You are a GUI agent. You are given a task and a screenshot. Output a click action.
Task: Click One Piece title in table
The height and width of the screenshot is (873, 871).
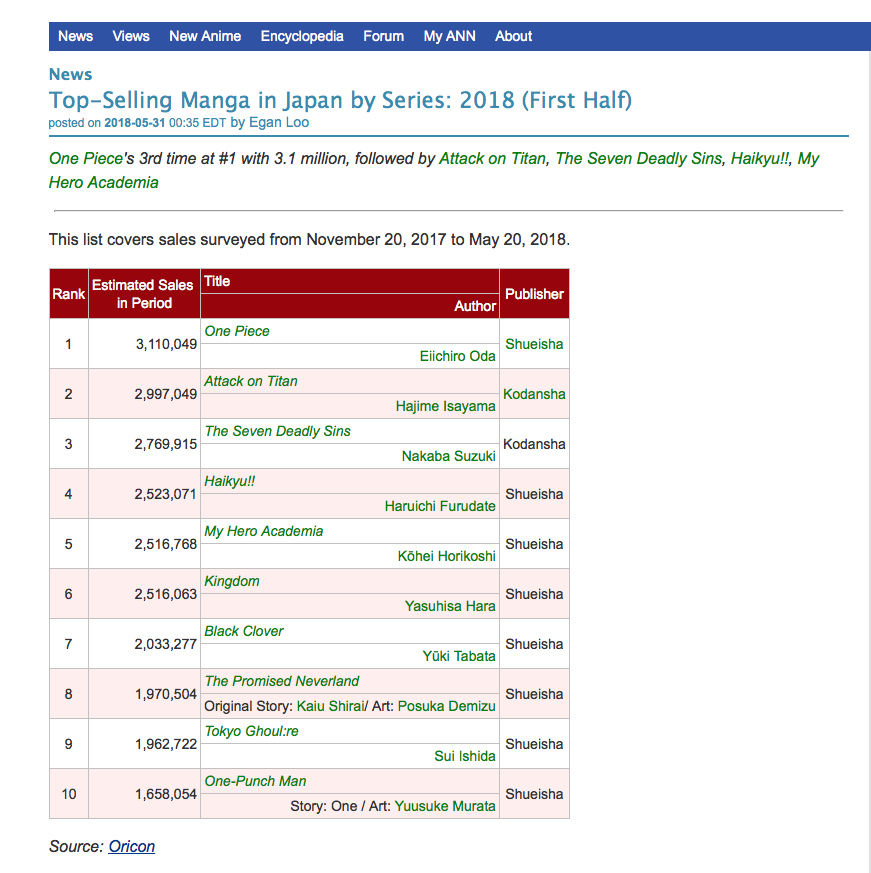tap(237, 331)
